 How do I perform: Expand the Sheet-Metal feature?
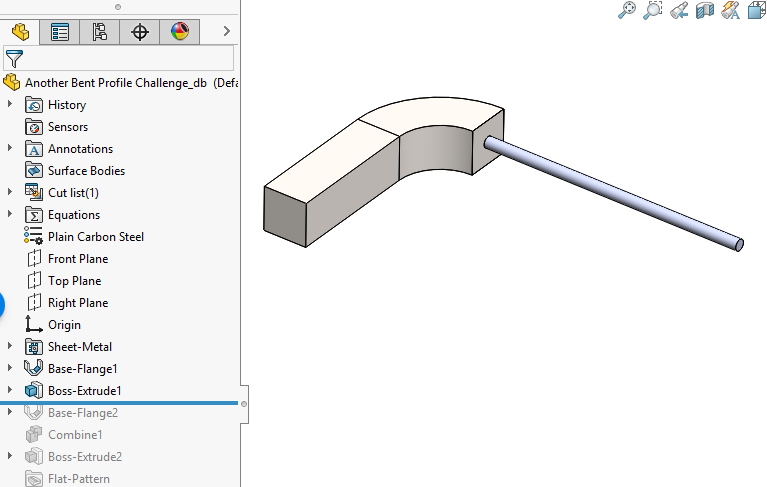pyautogui.click(x=9, y=346)
